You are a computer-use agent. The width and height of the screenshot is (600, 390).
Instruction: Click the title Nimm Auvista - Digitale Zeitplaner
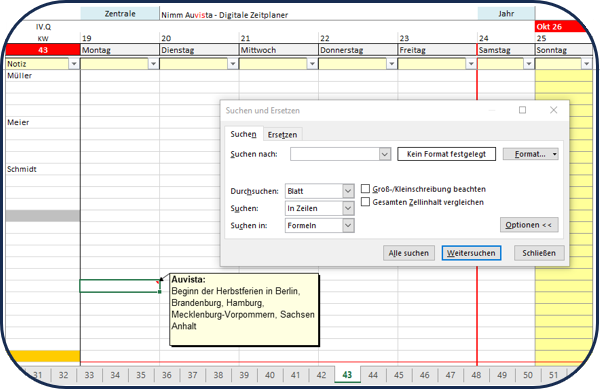click(x=225, y=15)
